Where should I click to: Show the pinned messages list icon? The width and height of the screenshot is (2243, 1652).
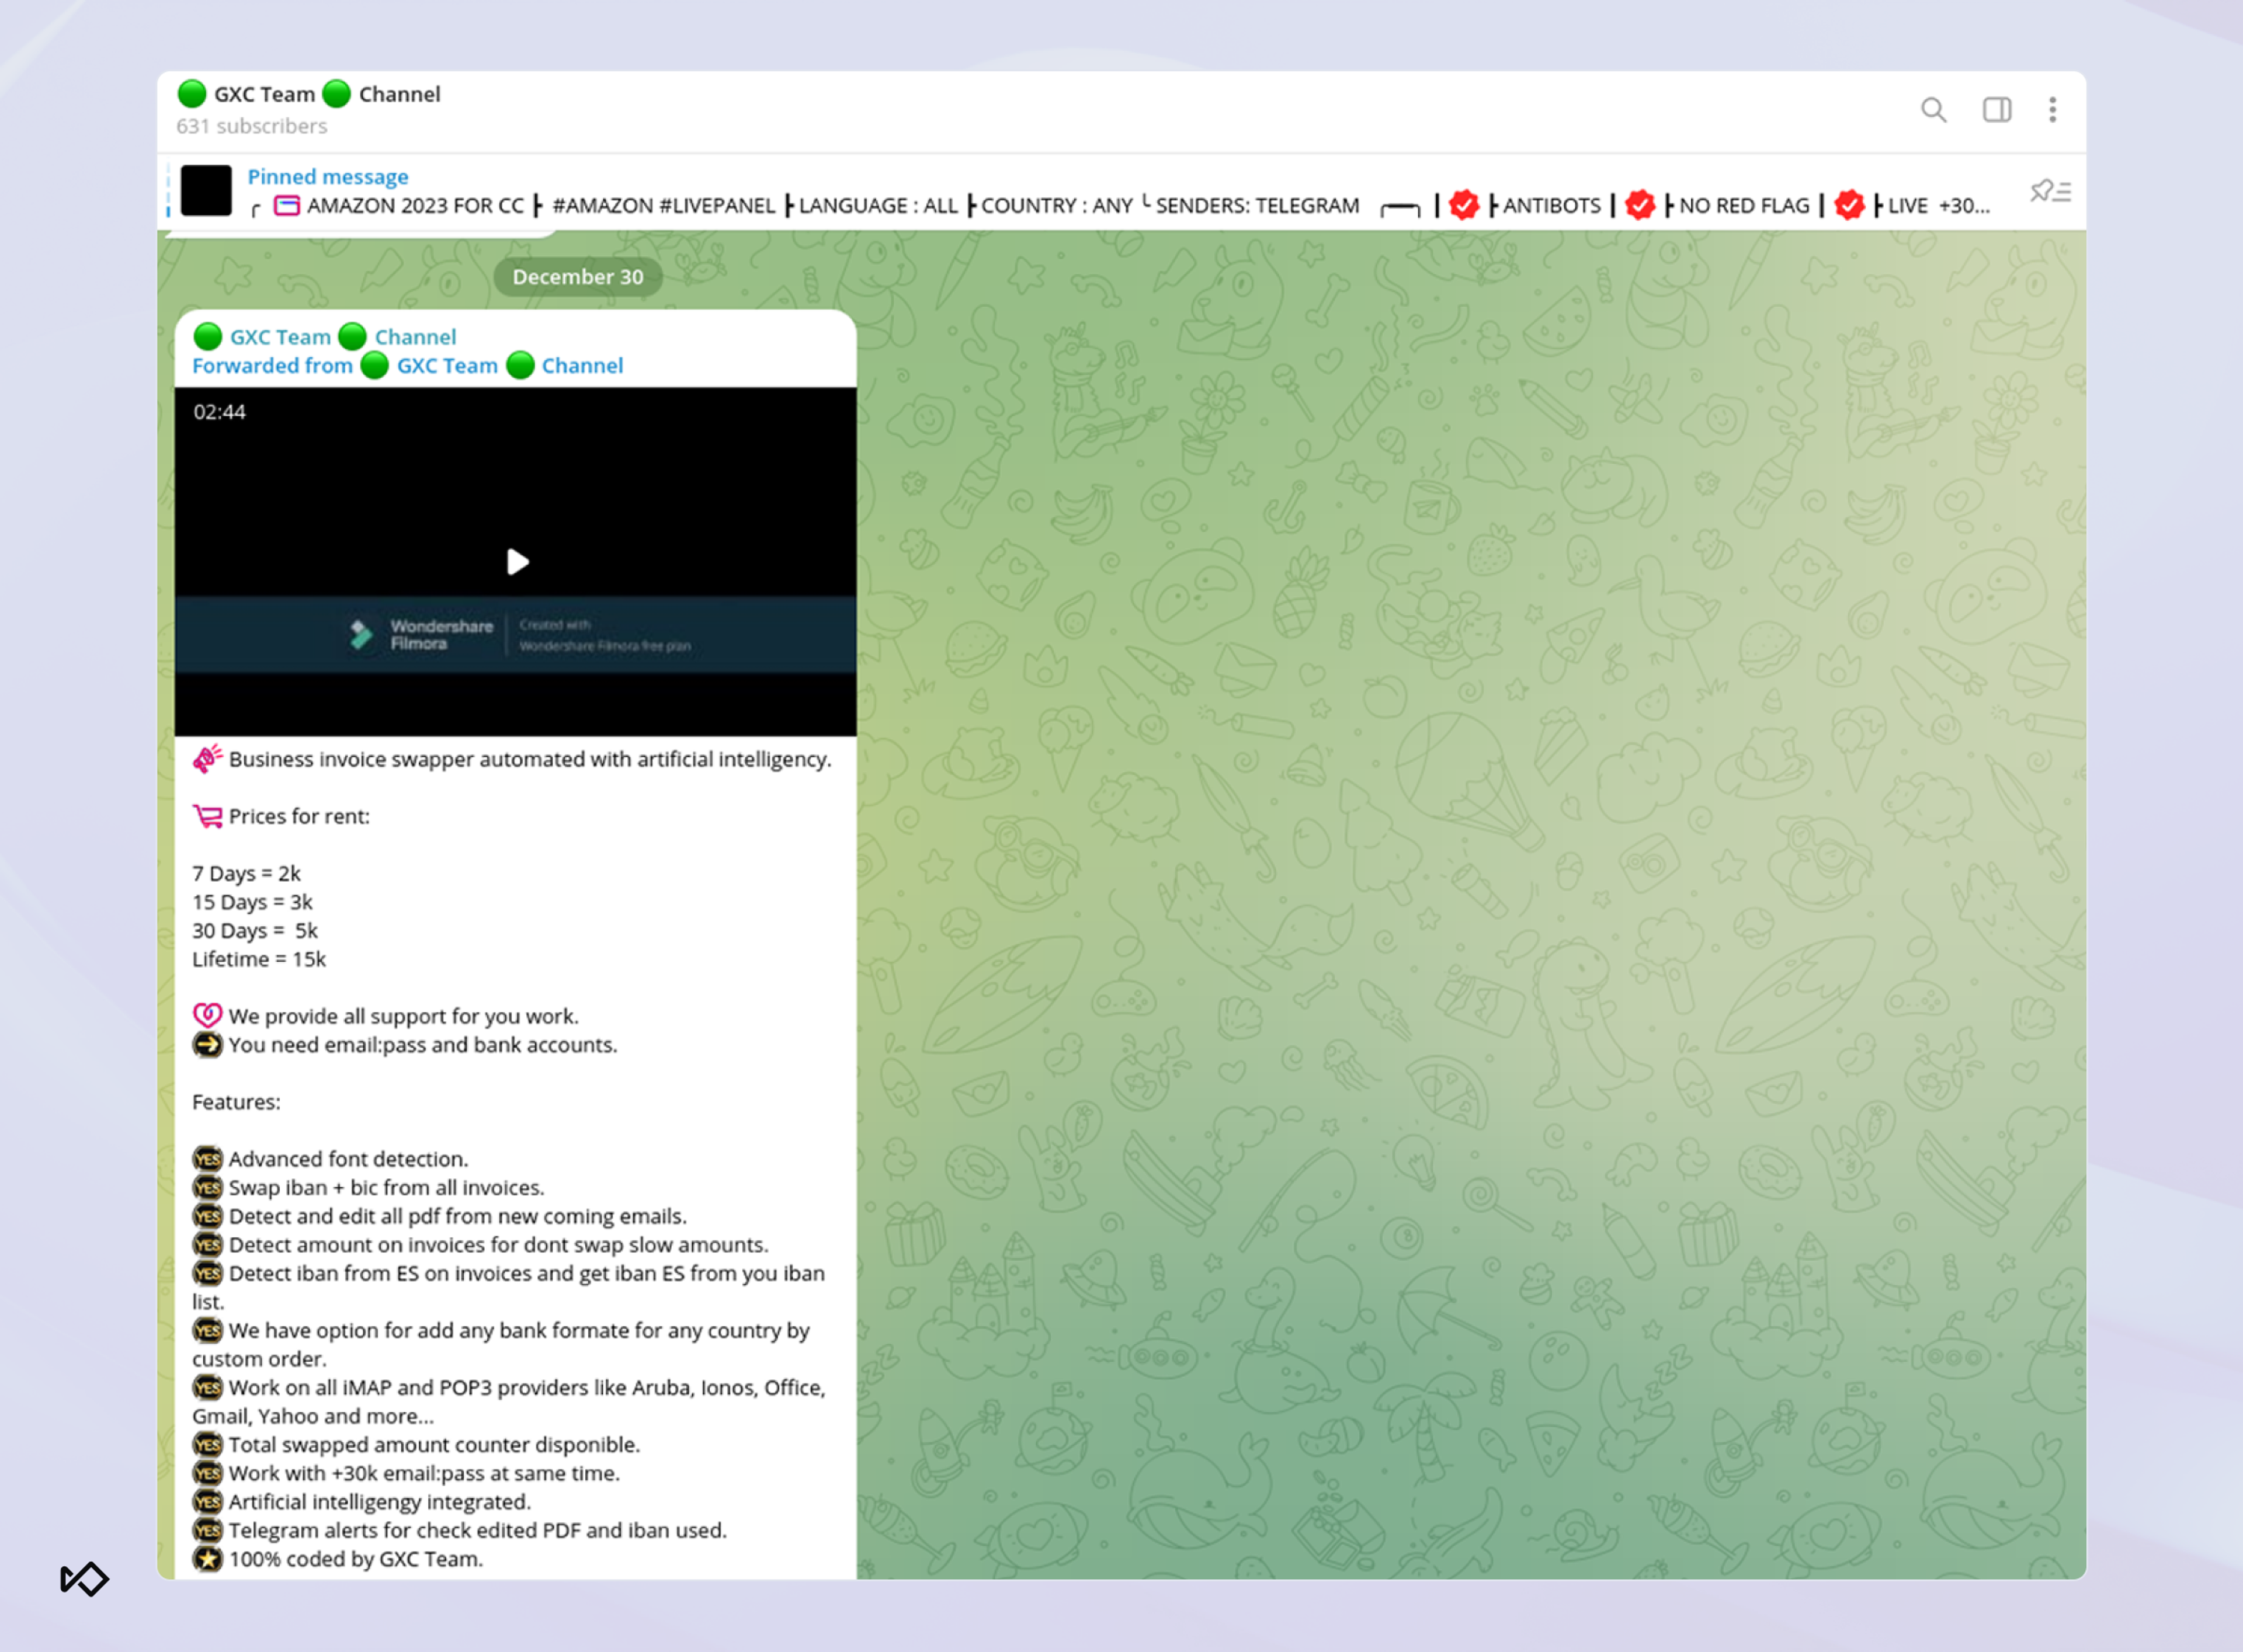[2050, 190]
